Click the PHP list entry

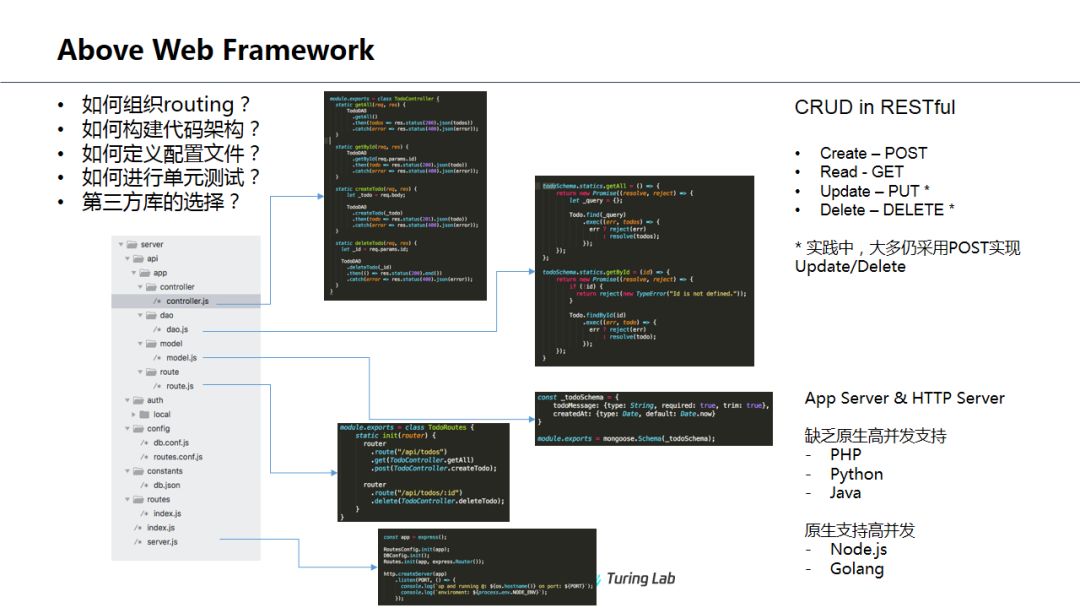point(846,454)
